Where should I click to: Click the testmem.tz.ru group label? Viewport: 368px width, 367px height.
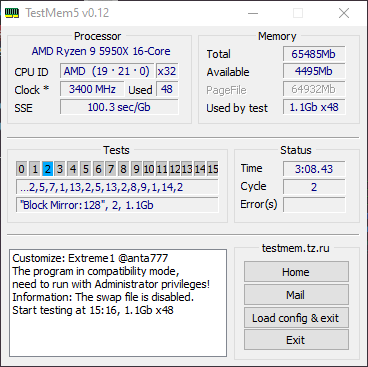point(296,248)
